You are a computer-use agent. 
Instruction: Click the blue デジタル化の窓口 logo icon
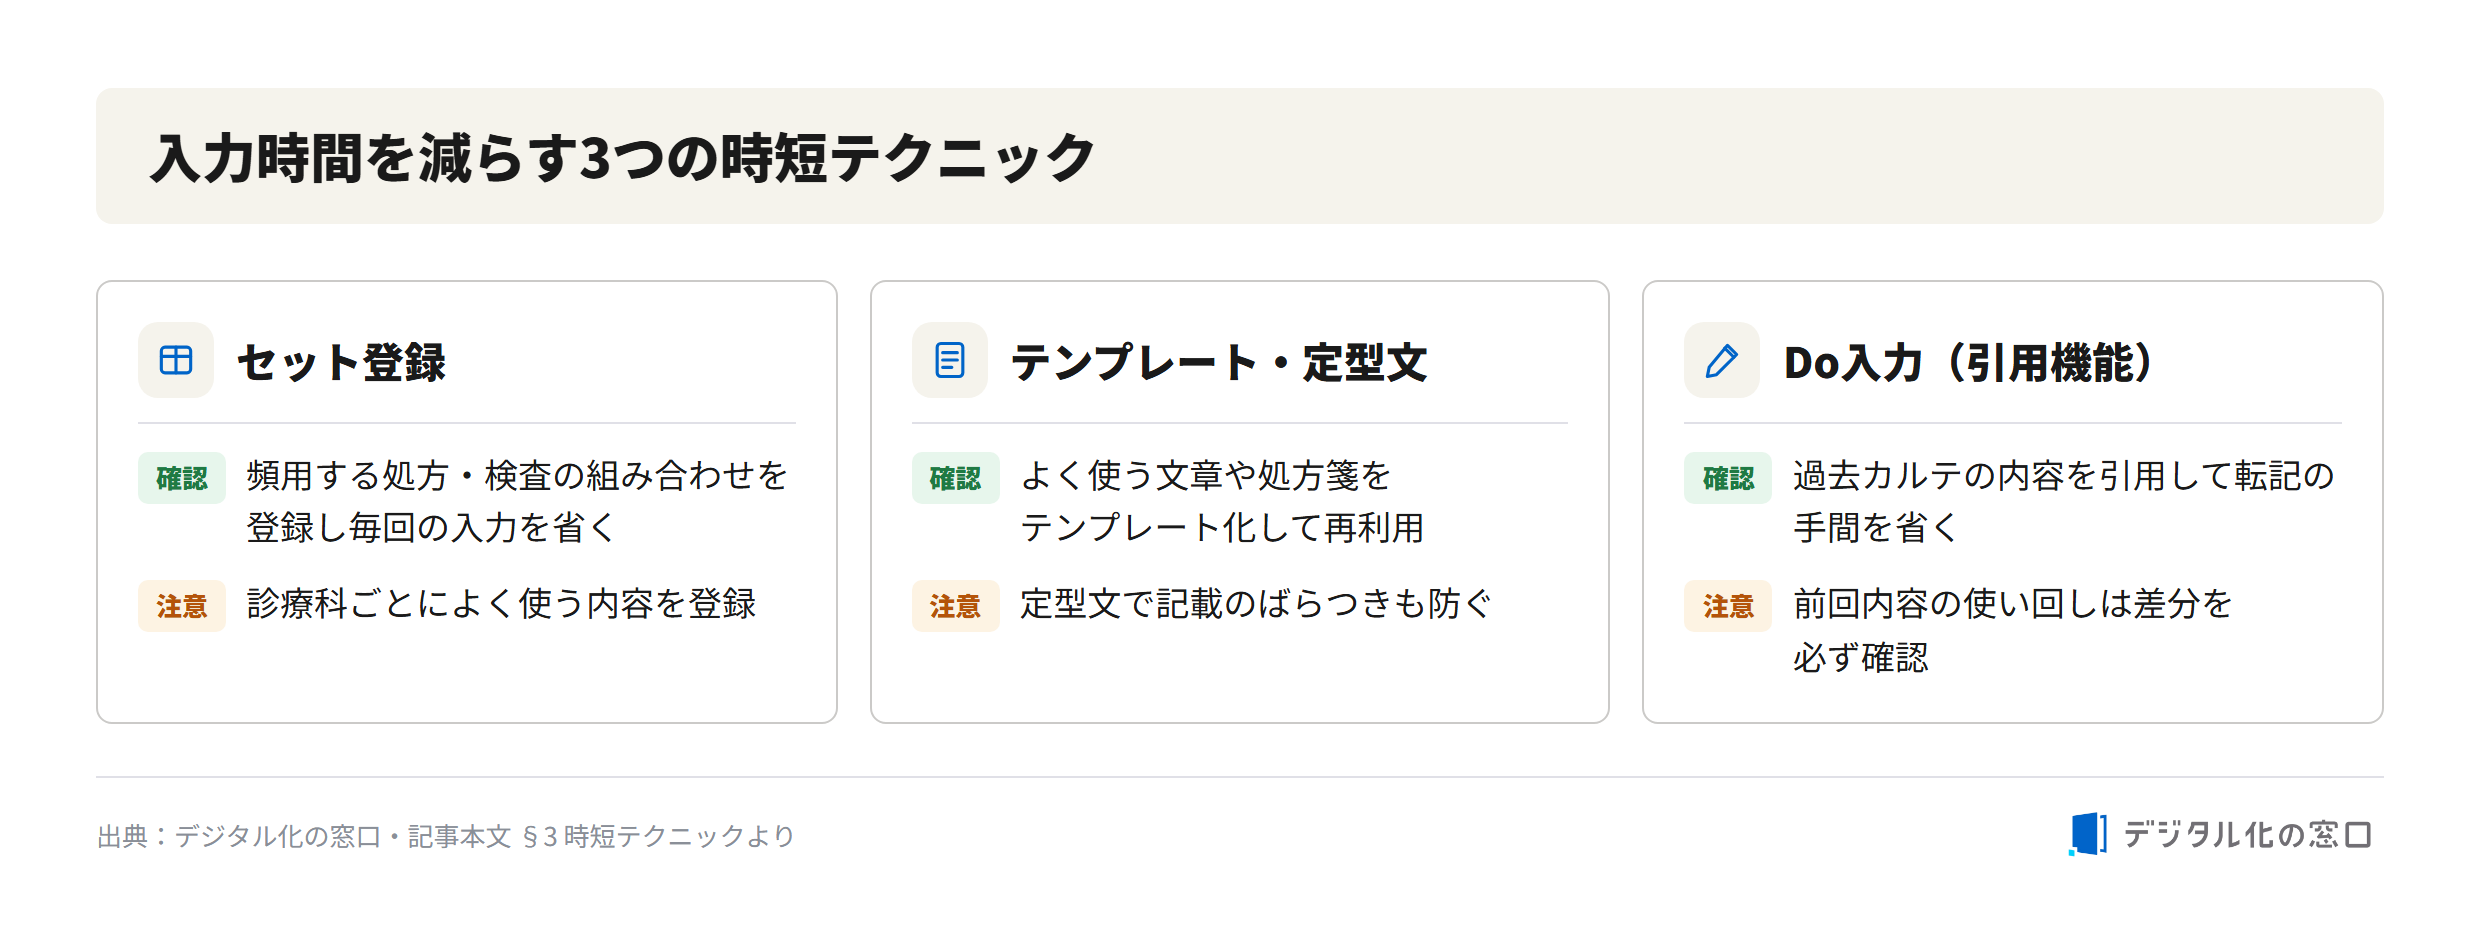[x=2087, y=834]
